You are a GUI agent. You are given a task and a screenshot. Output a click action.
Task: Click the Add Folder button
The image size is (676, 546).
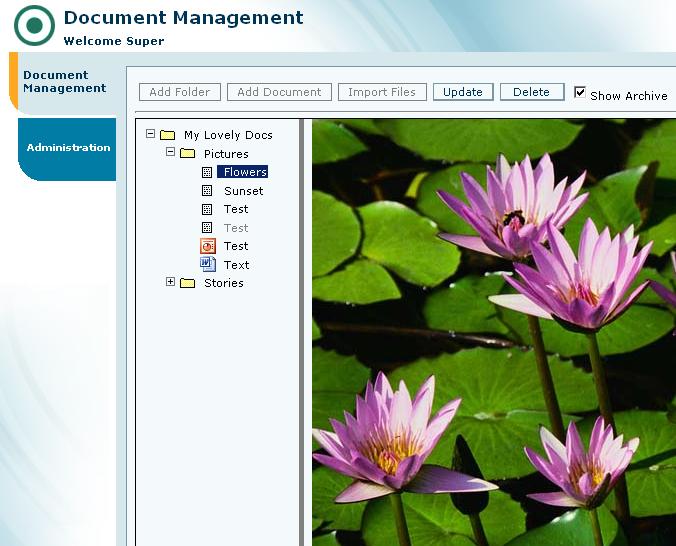click(x=180, y=92)
